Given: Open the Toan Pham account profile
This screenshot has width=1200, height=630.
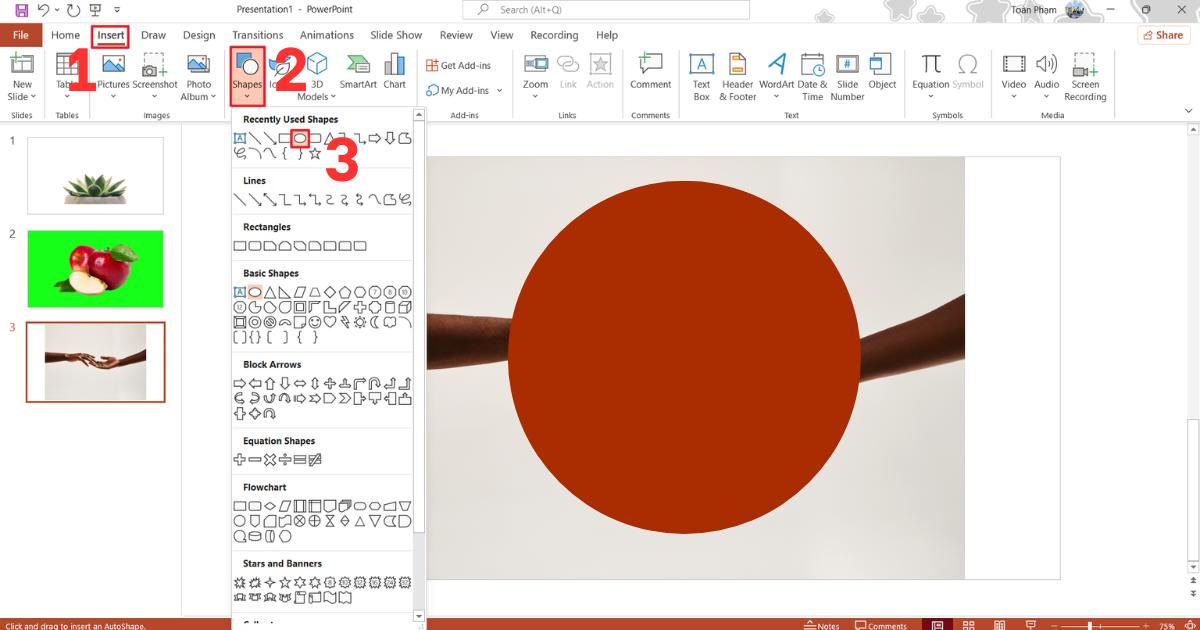Looking at the screenshot, I should (1049, 10).
